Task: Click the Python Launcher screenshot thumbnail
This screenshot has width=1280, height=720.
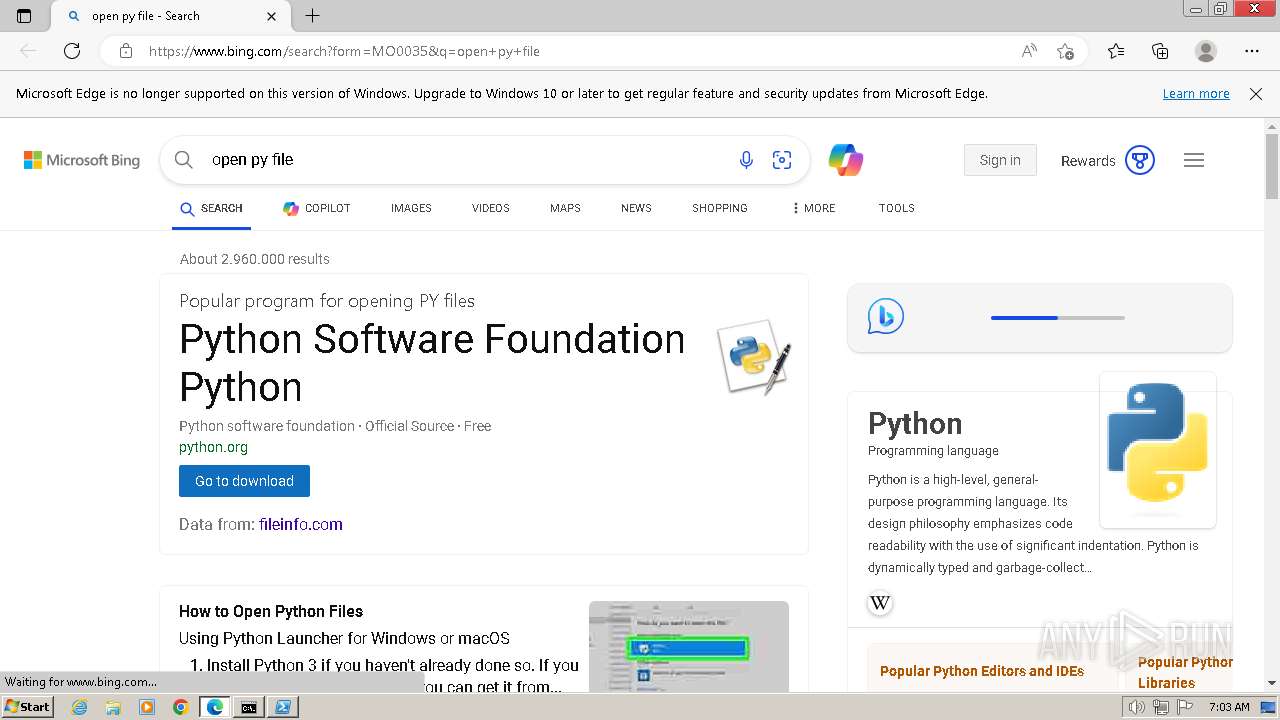Action: pos(689,646)
